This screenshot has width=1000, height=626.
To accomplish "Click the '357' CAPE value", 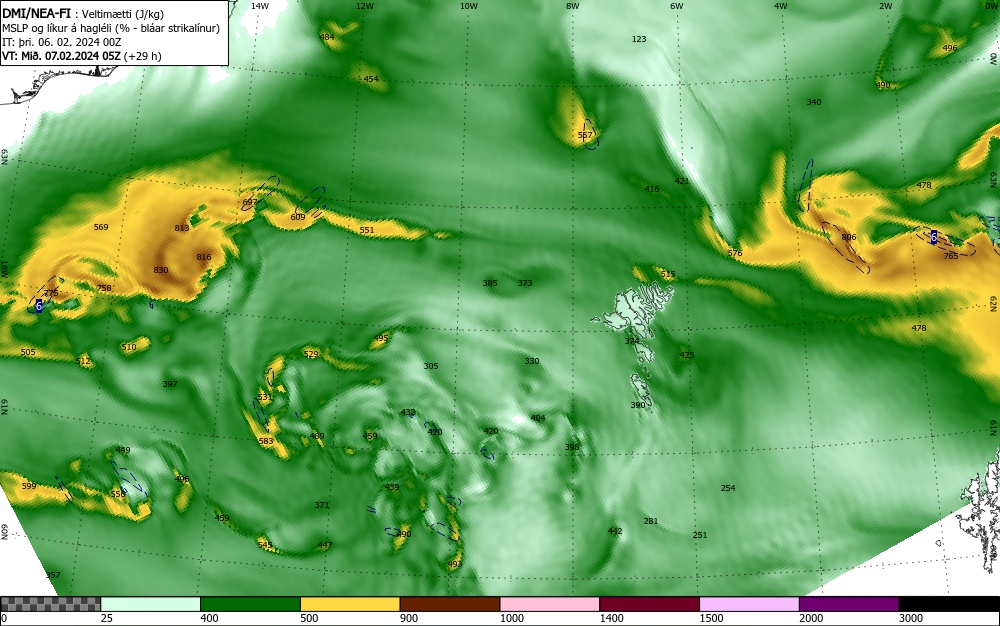I will point(53,576).
